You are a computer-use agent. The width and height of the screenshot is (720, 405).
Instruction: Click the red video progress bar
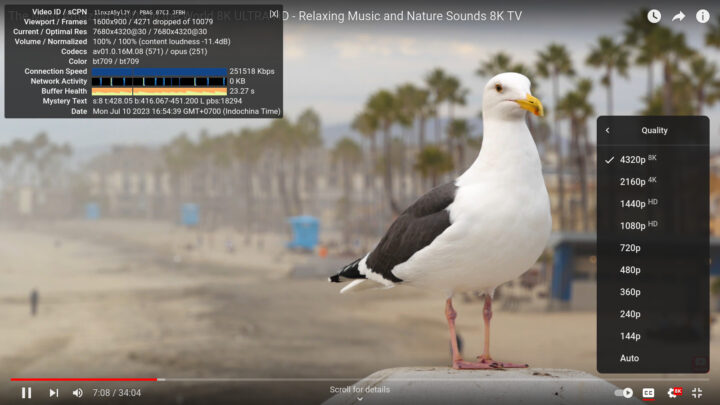[x=84, y=379]
